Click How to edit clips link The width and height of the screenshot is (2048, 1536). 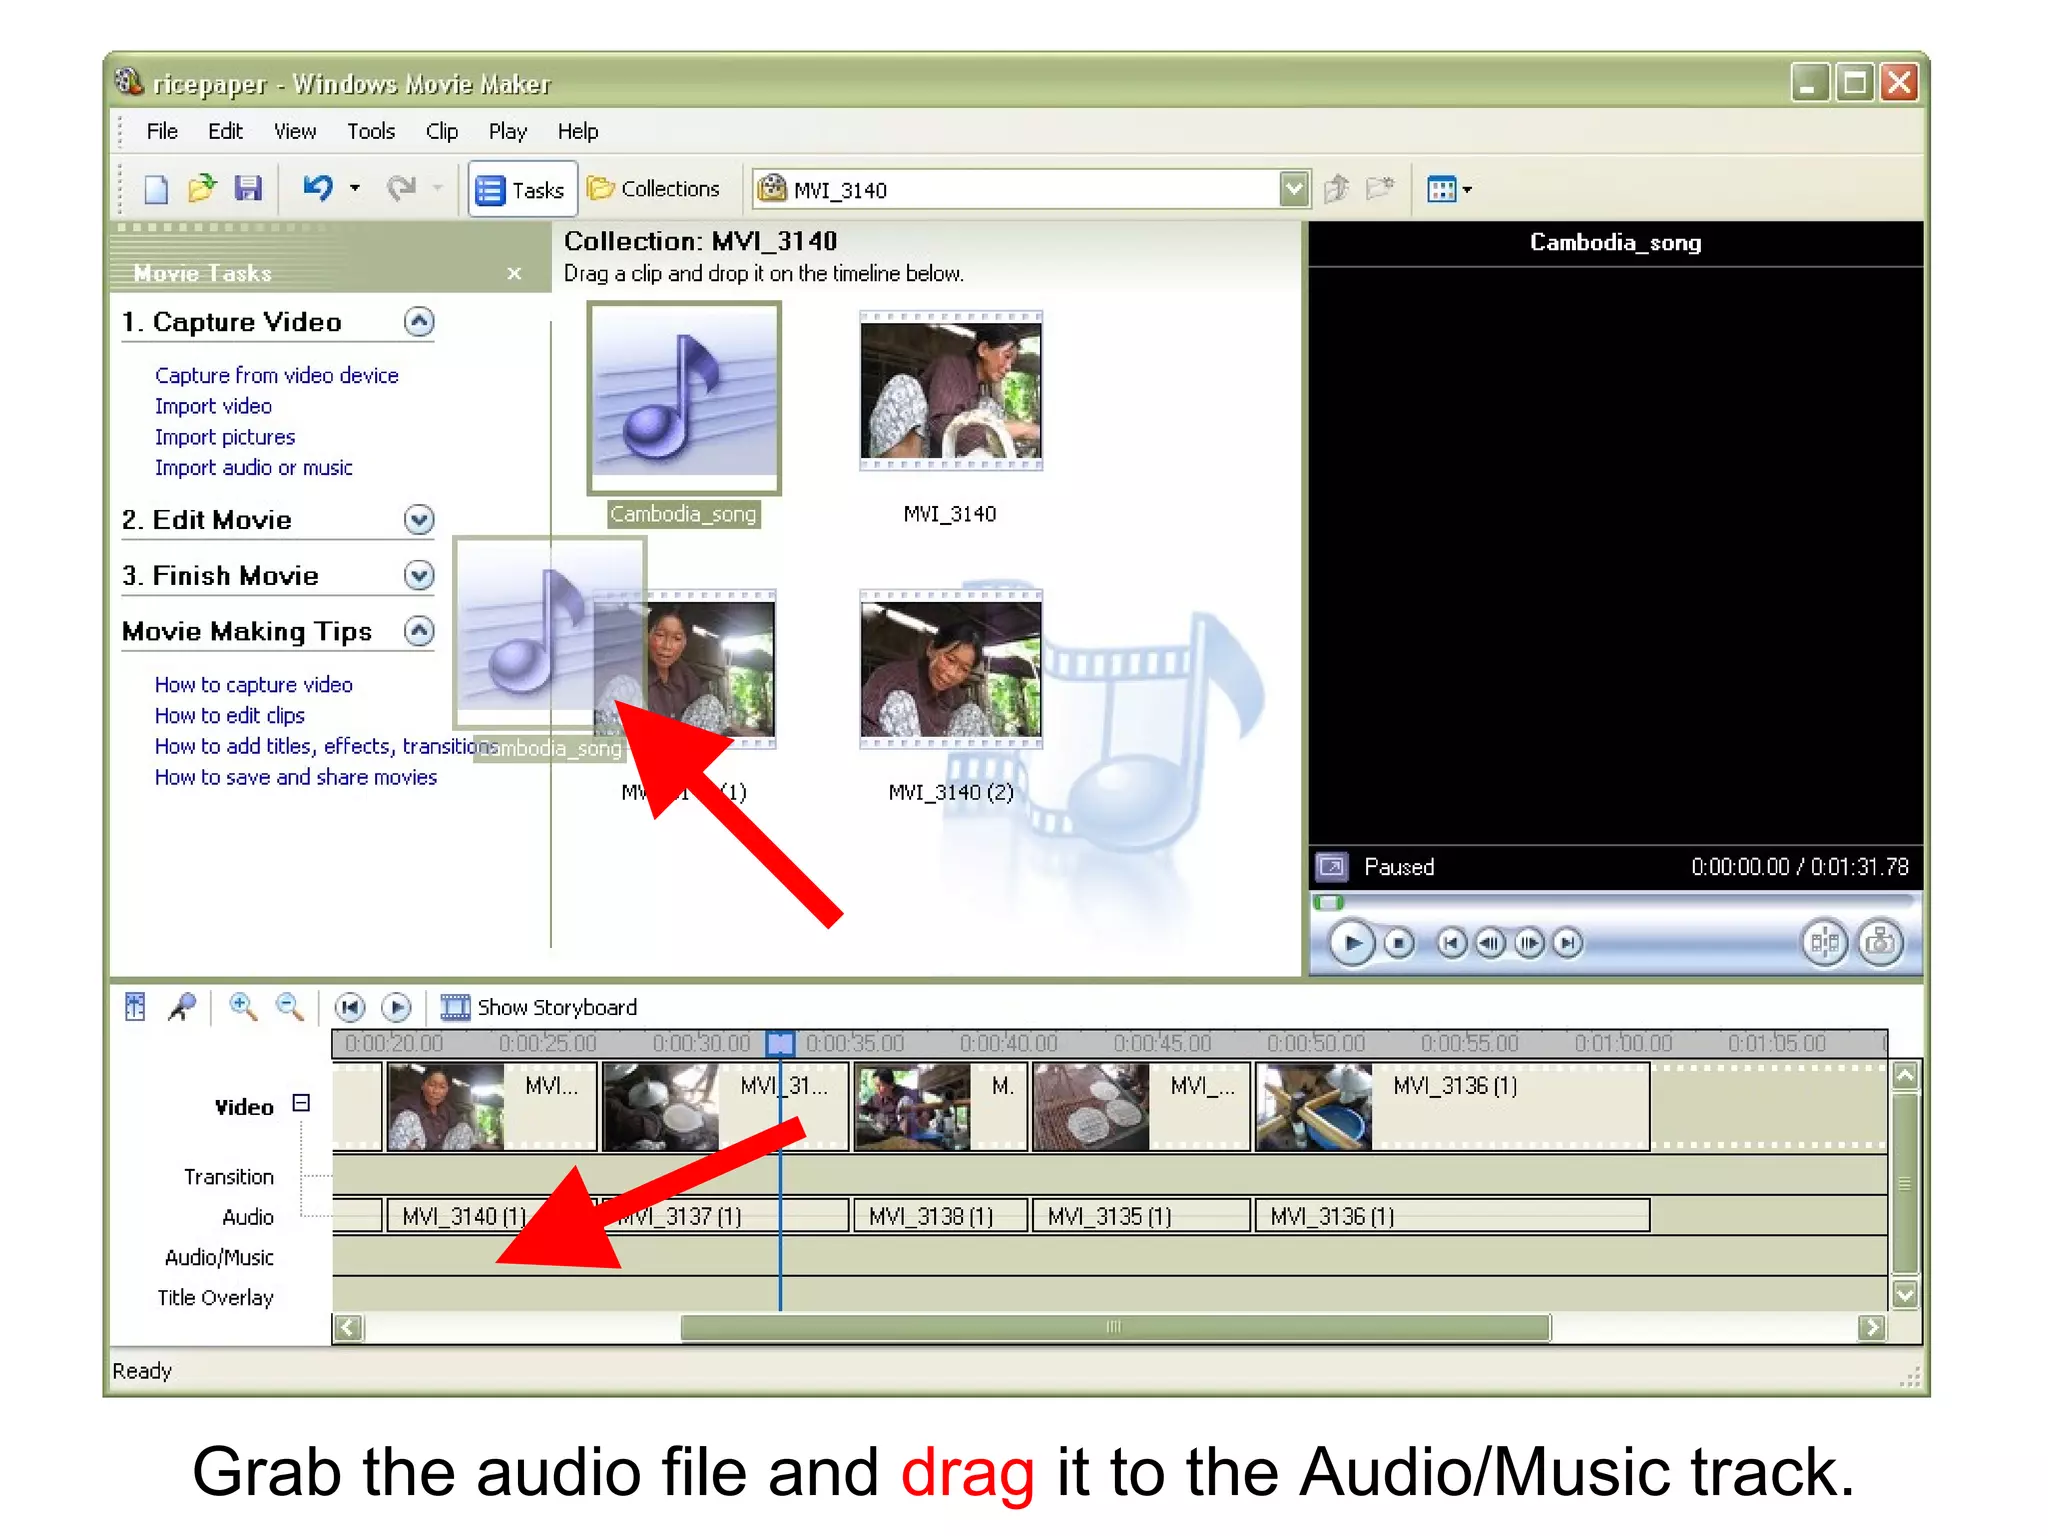[229, 716]
